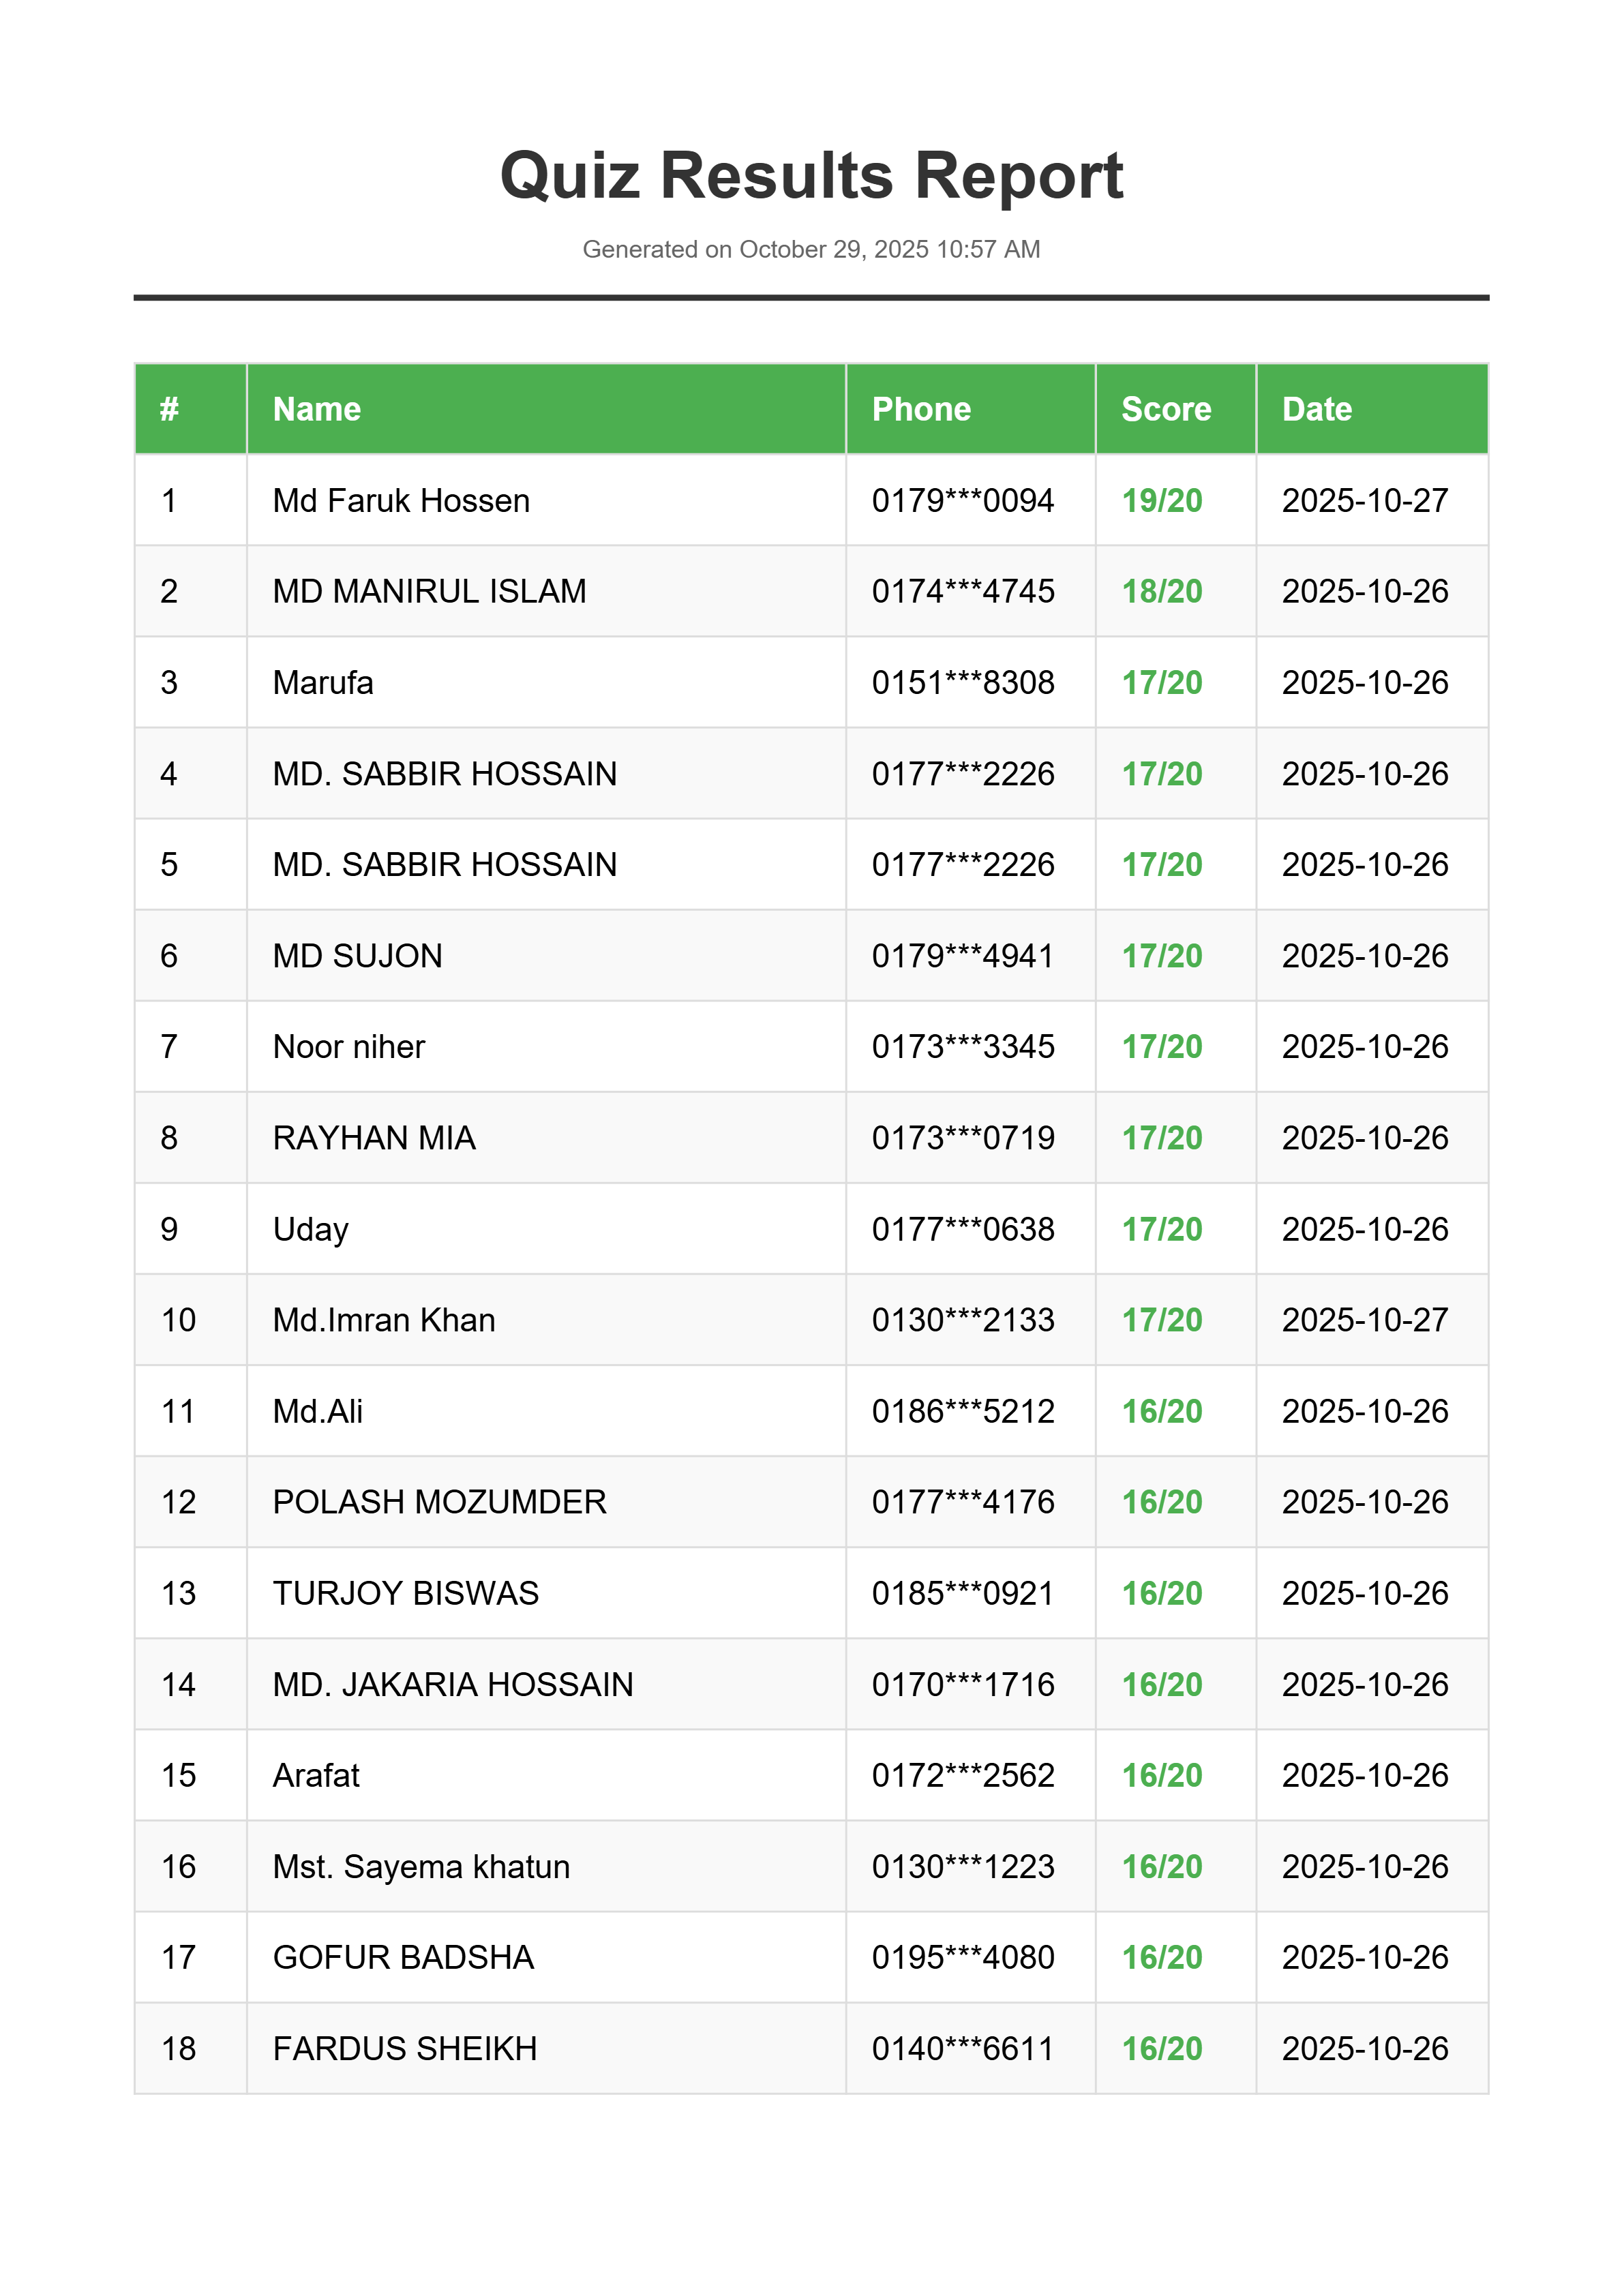Click the Date column header
Viewport: 1624px width, 2296px height.
coord(1317,409)
